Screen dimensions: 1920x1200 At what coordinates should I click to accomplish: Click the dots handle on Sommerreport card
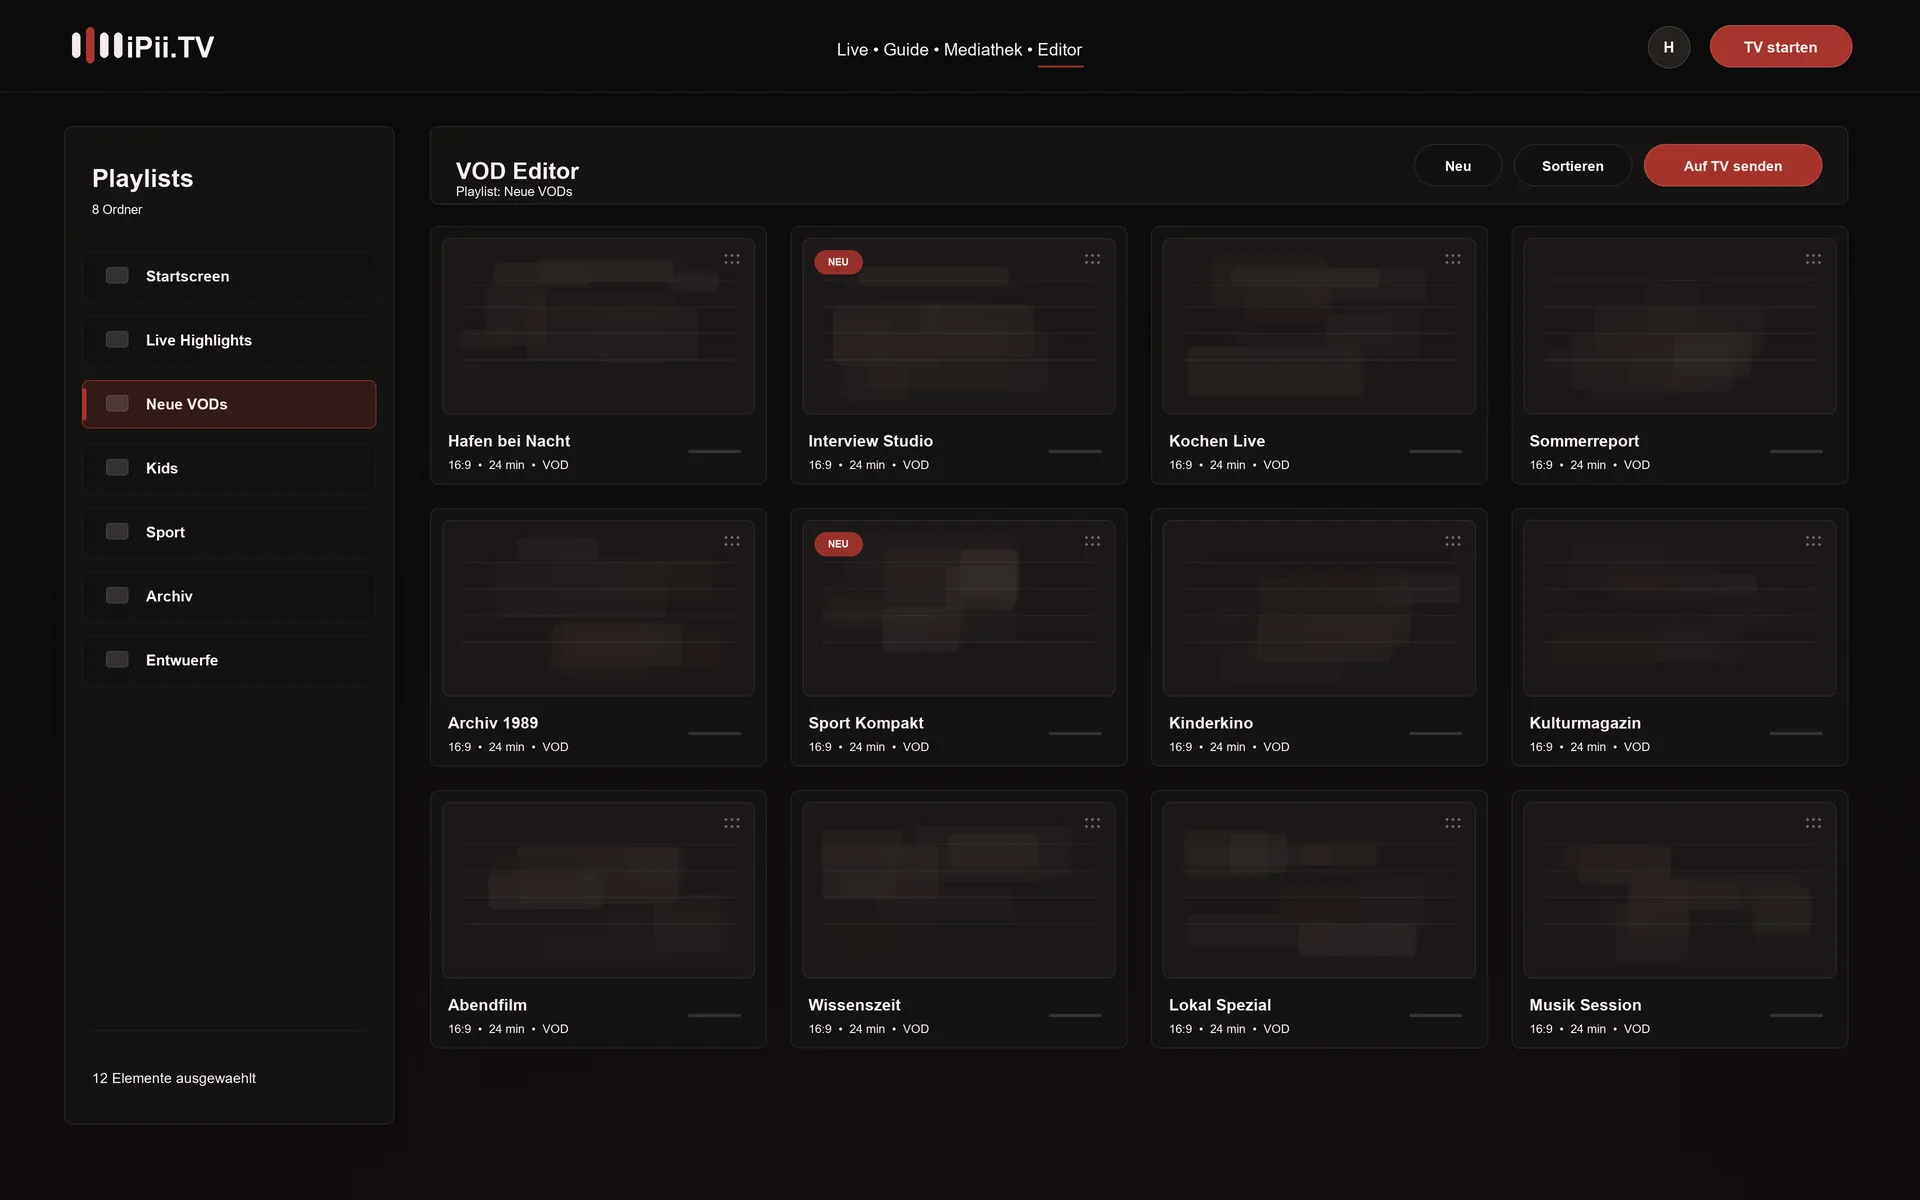1813,259
